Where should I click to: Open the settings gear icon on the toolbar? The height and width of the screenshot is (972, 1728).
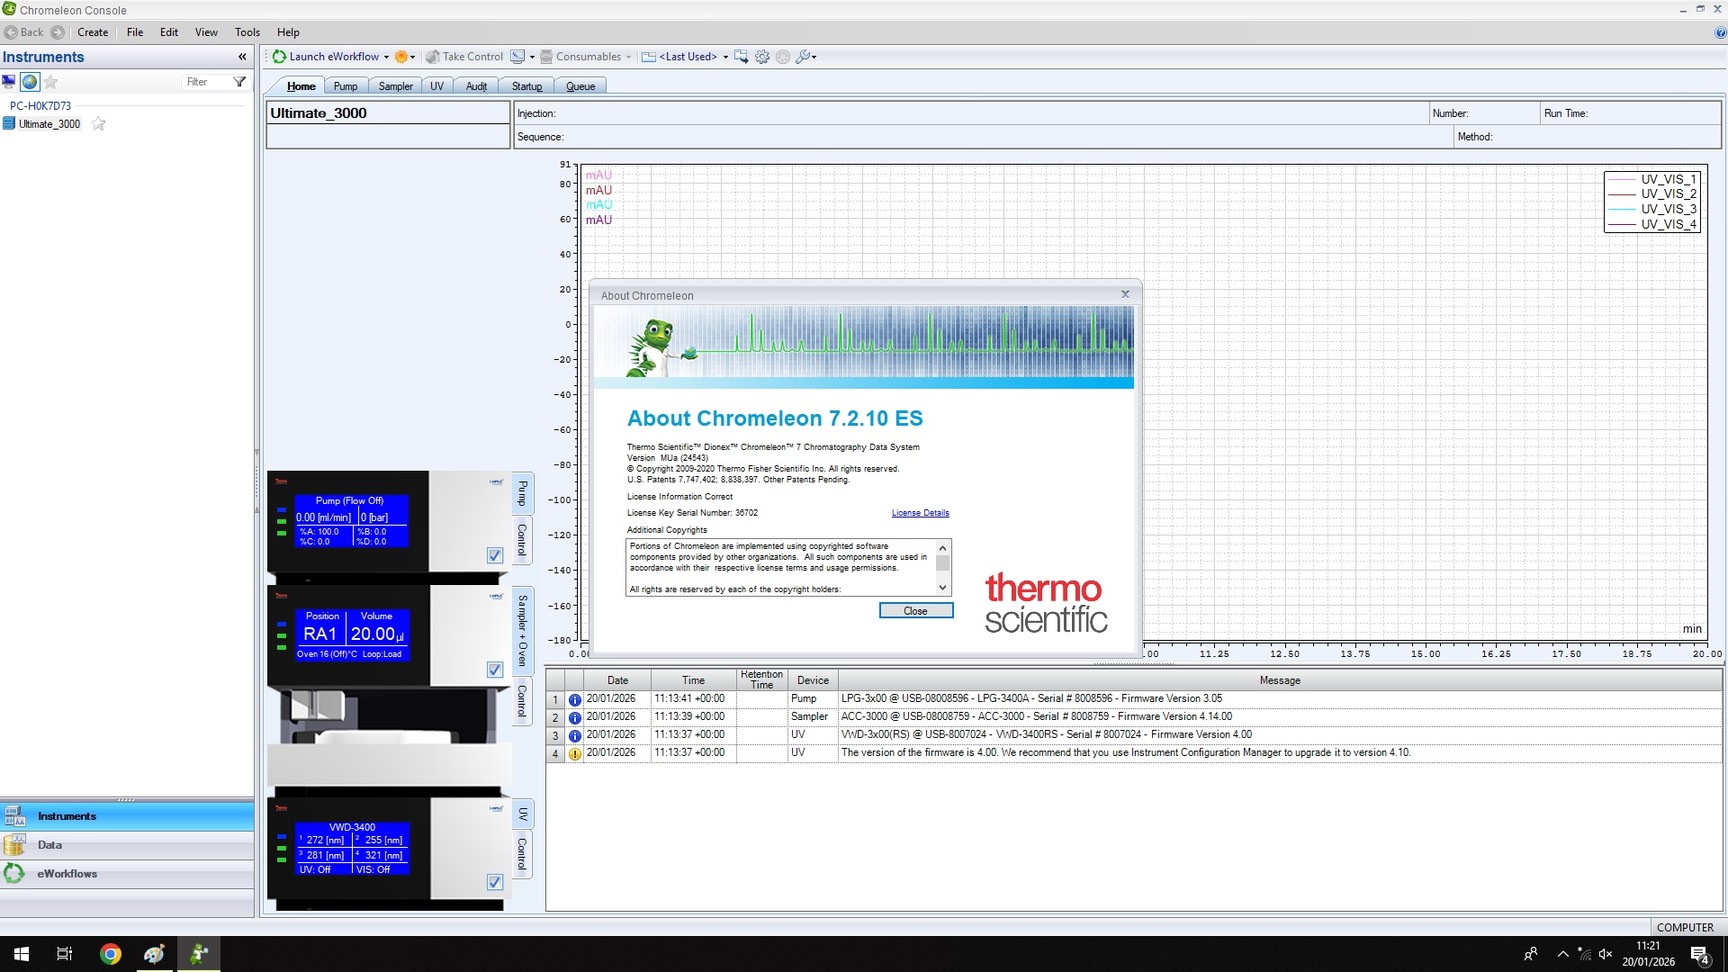point(762,56)
